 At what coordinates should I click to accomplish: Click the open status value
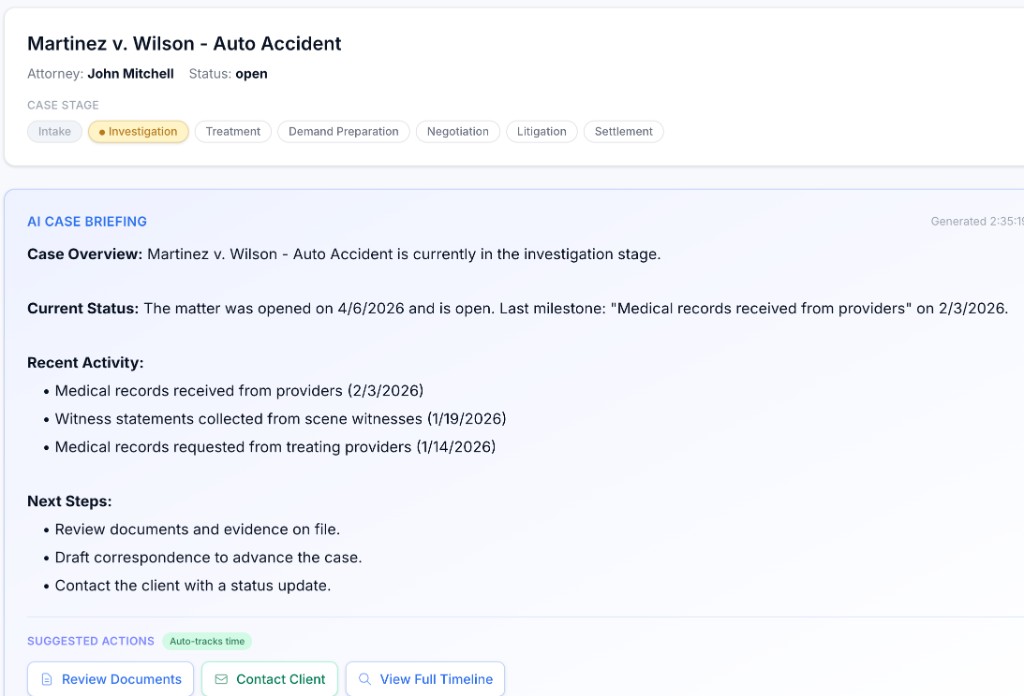tap(251, 74)
